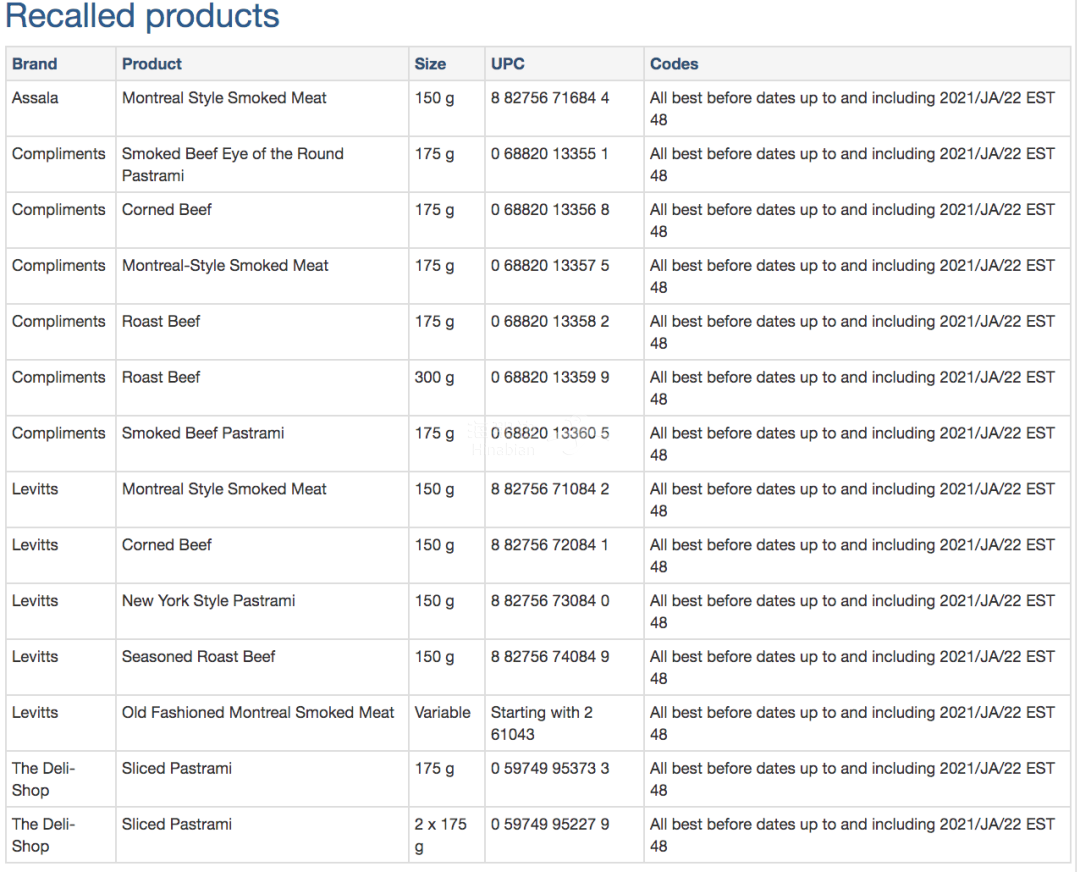This screenshot has width=1080, height=872.
Task: Select Seasoned Roast Beef product cell
Action: (x=198, y=657)
